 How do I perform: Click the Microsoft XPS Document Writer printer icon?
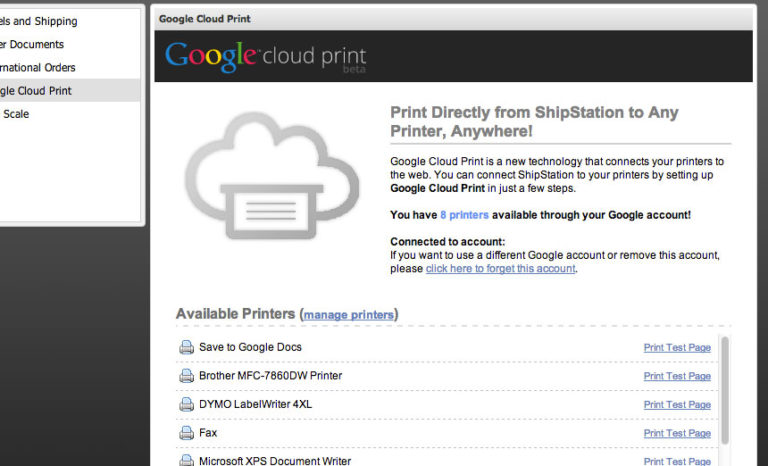tap(186, 460)
